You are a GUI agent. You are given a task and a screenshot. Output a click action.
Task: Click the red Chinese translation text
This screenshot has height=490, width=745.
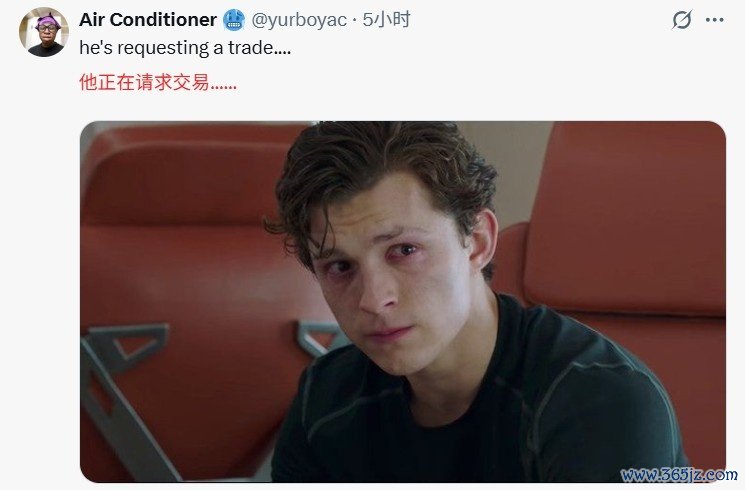158,82
